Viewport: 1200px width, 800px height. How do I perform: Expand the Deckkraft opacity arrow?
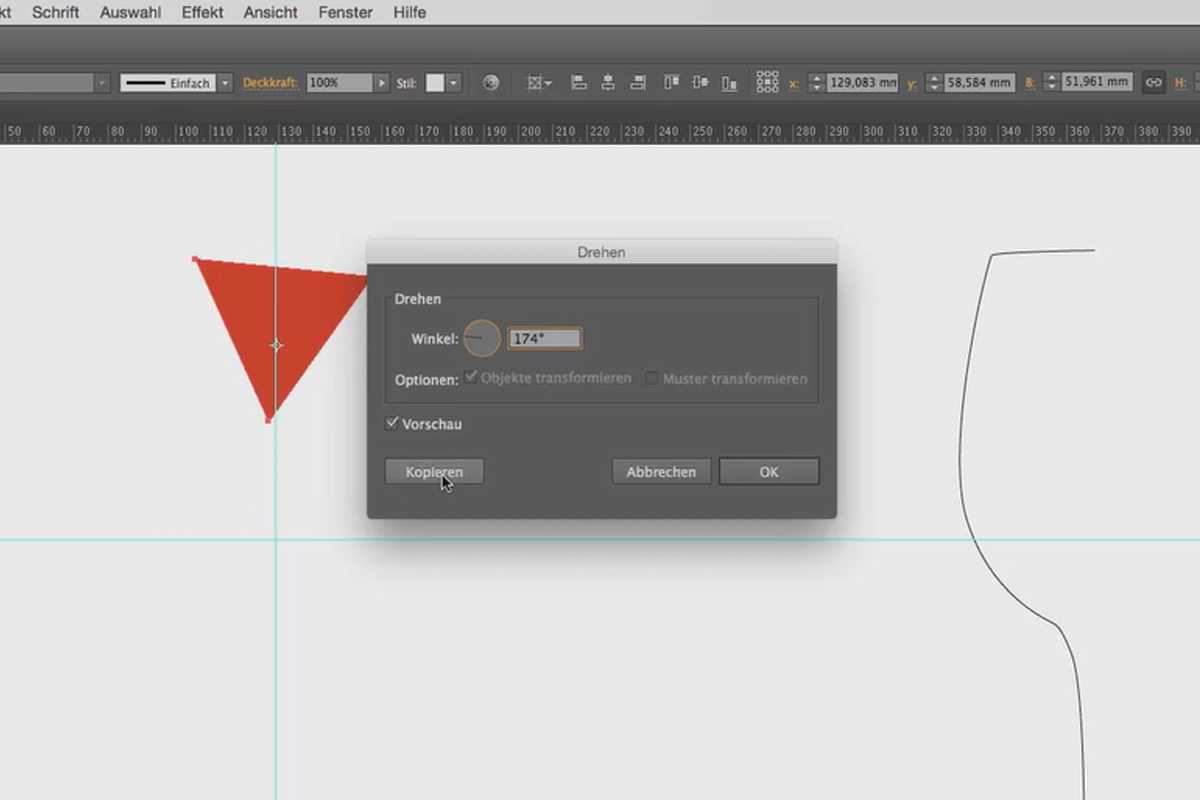tap(381, 83)
